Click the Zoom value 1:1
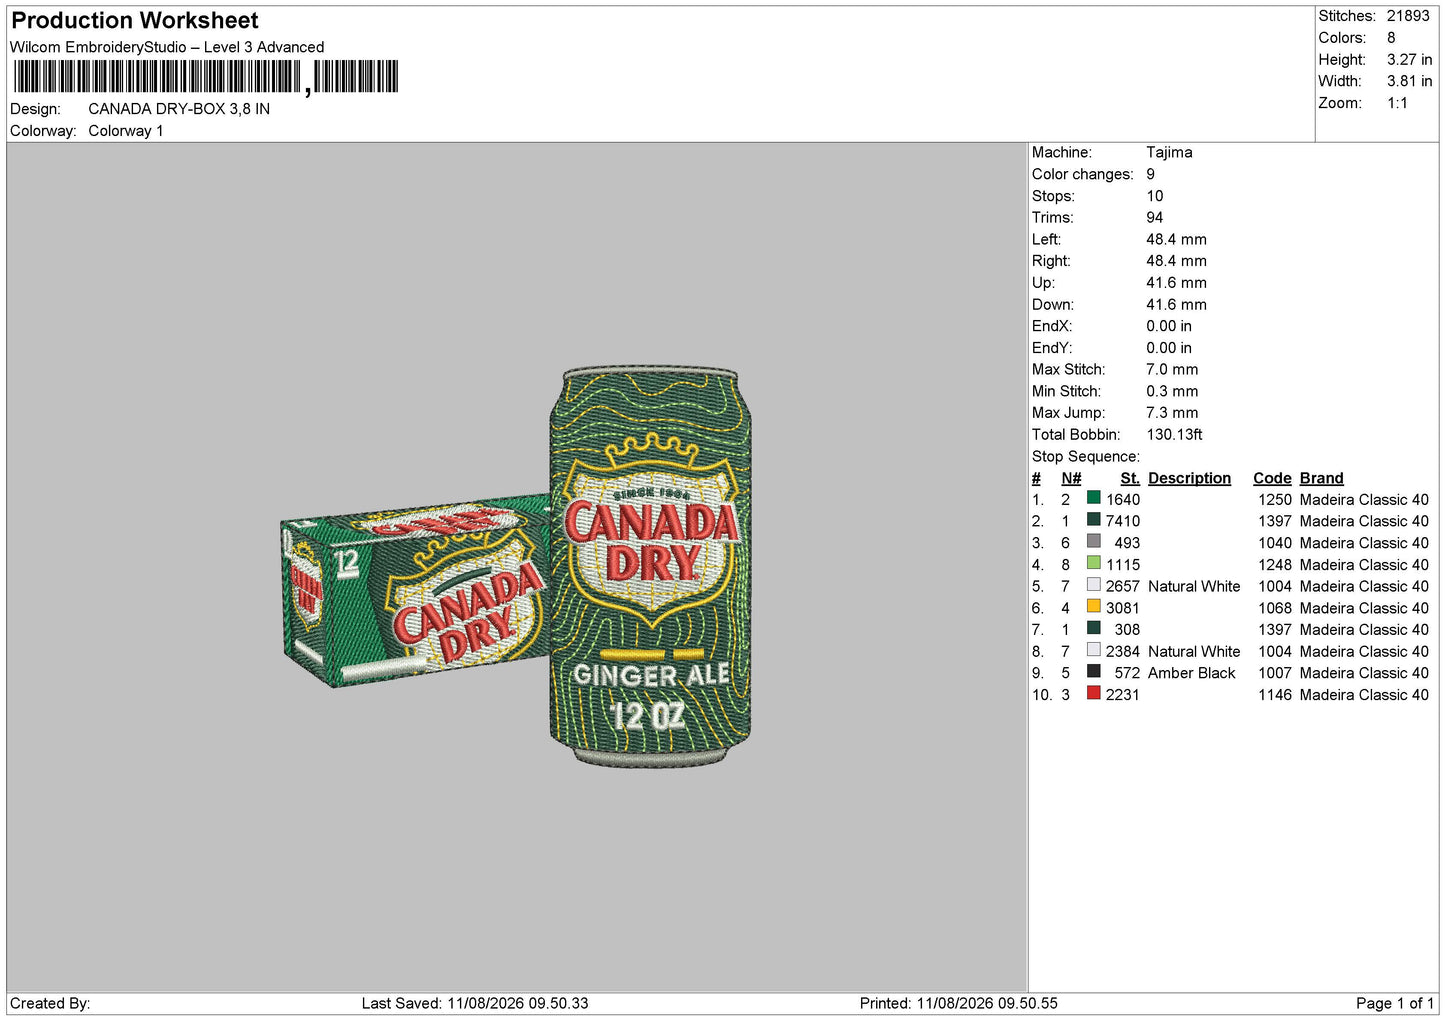Screen dimensions: 1445x1021 coord(1397,103)
